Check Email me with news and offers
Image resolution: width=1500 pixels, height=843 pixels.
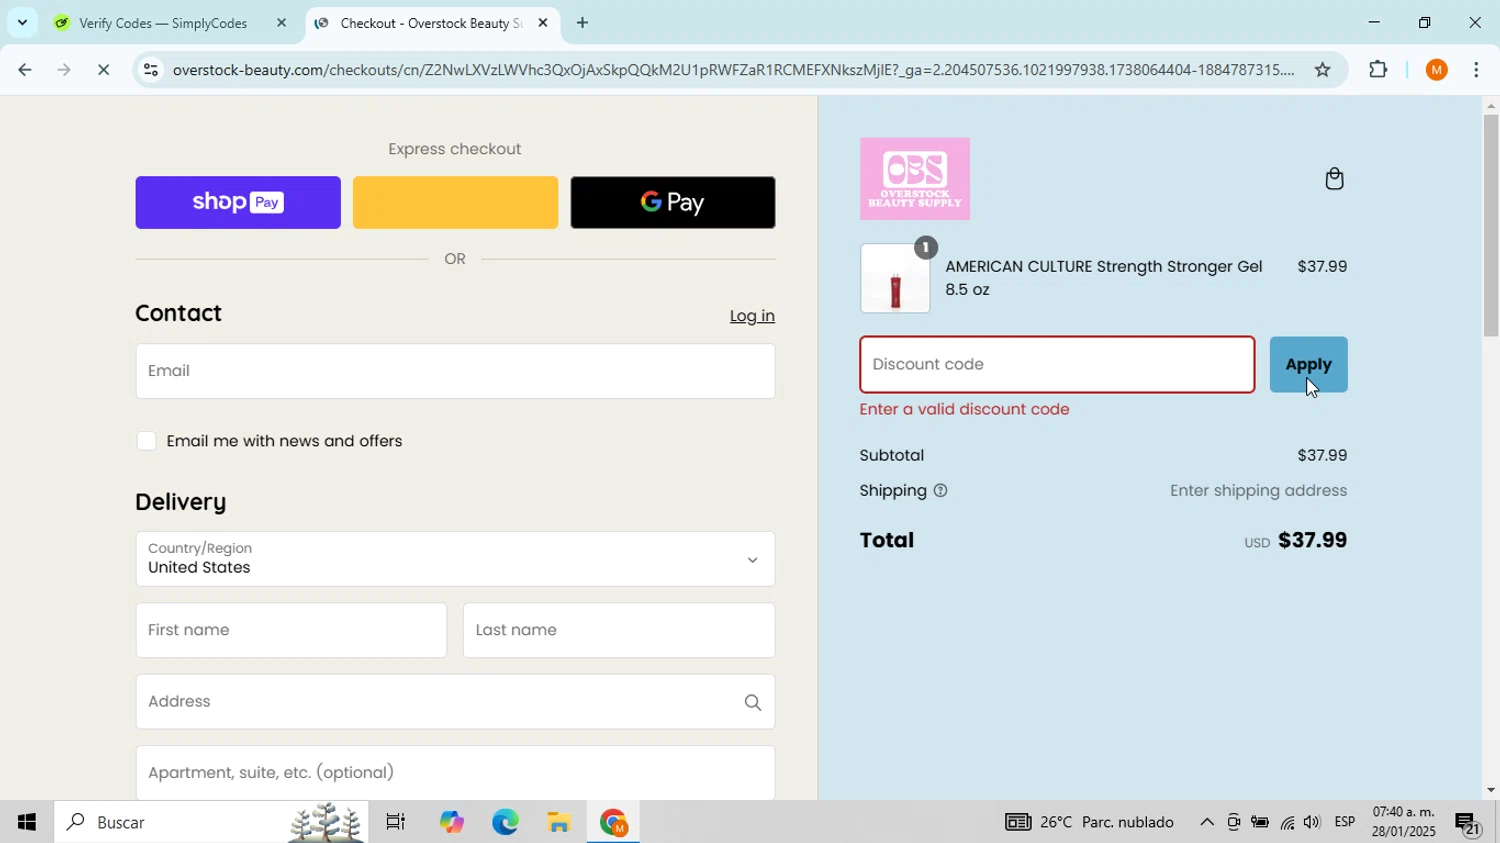pyautogui.click(x=147, y=441)
